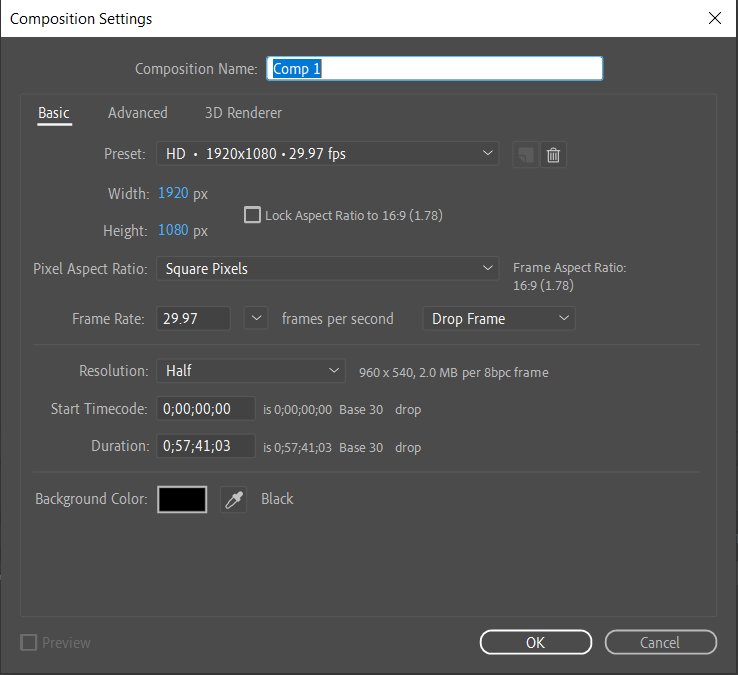This screenshot has height=675, width=738.
Task: Click the 'Black' color name label
Action: coord(277,499)
